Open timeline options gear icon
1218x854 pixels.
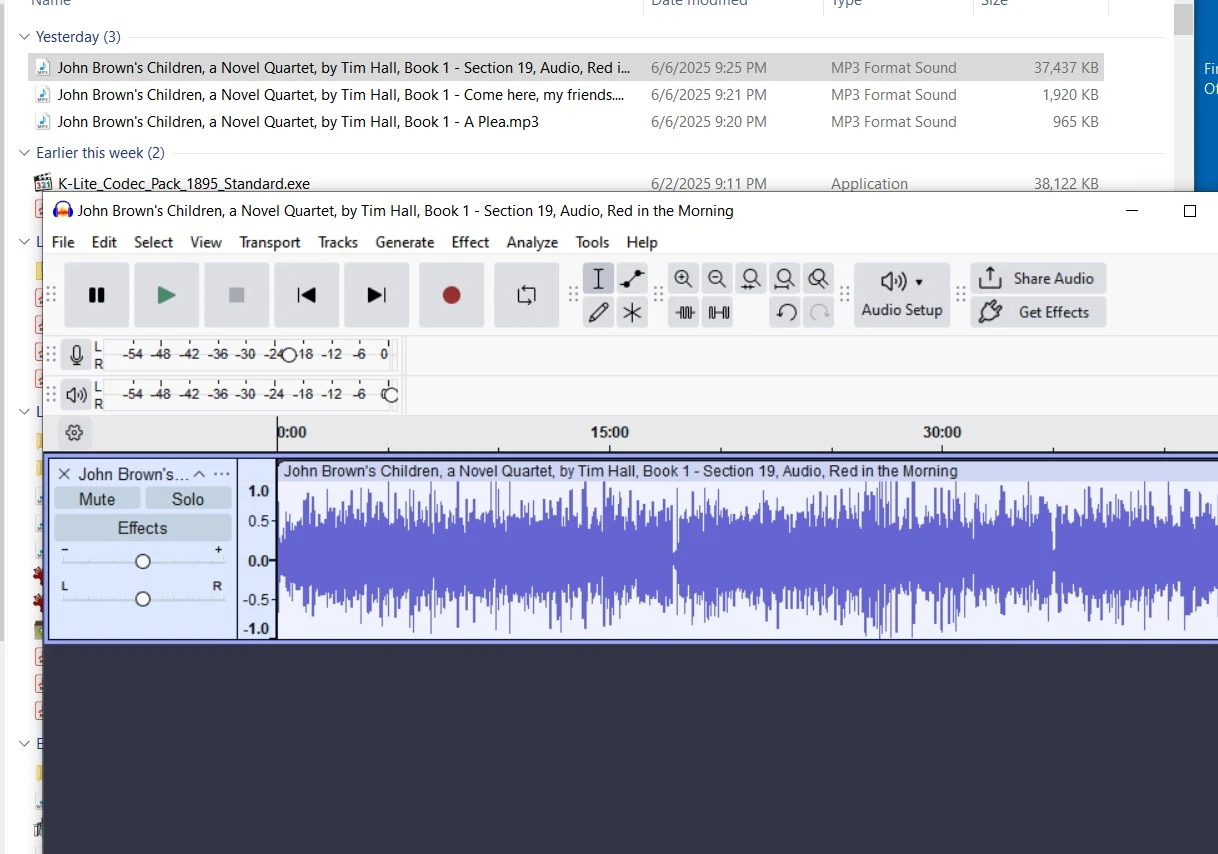(74, 433)
